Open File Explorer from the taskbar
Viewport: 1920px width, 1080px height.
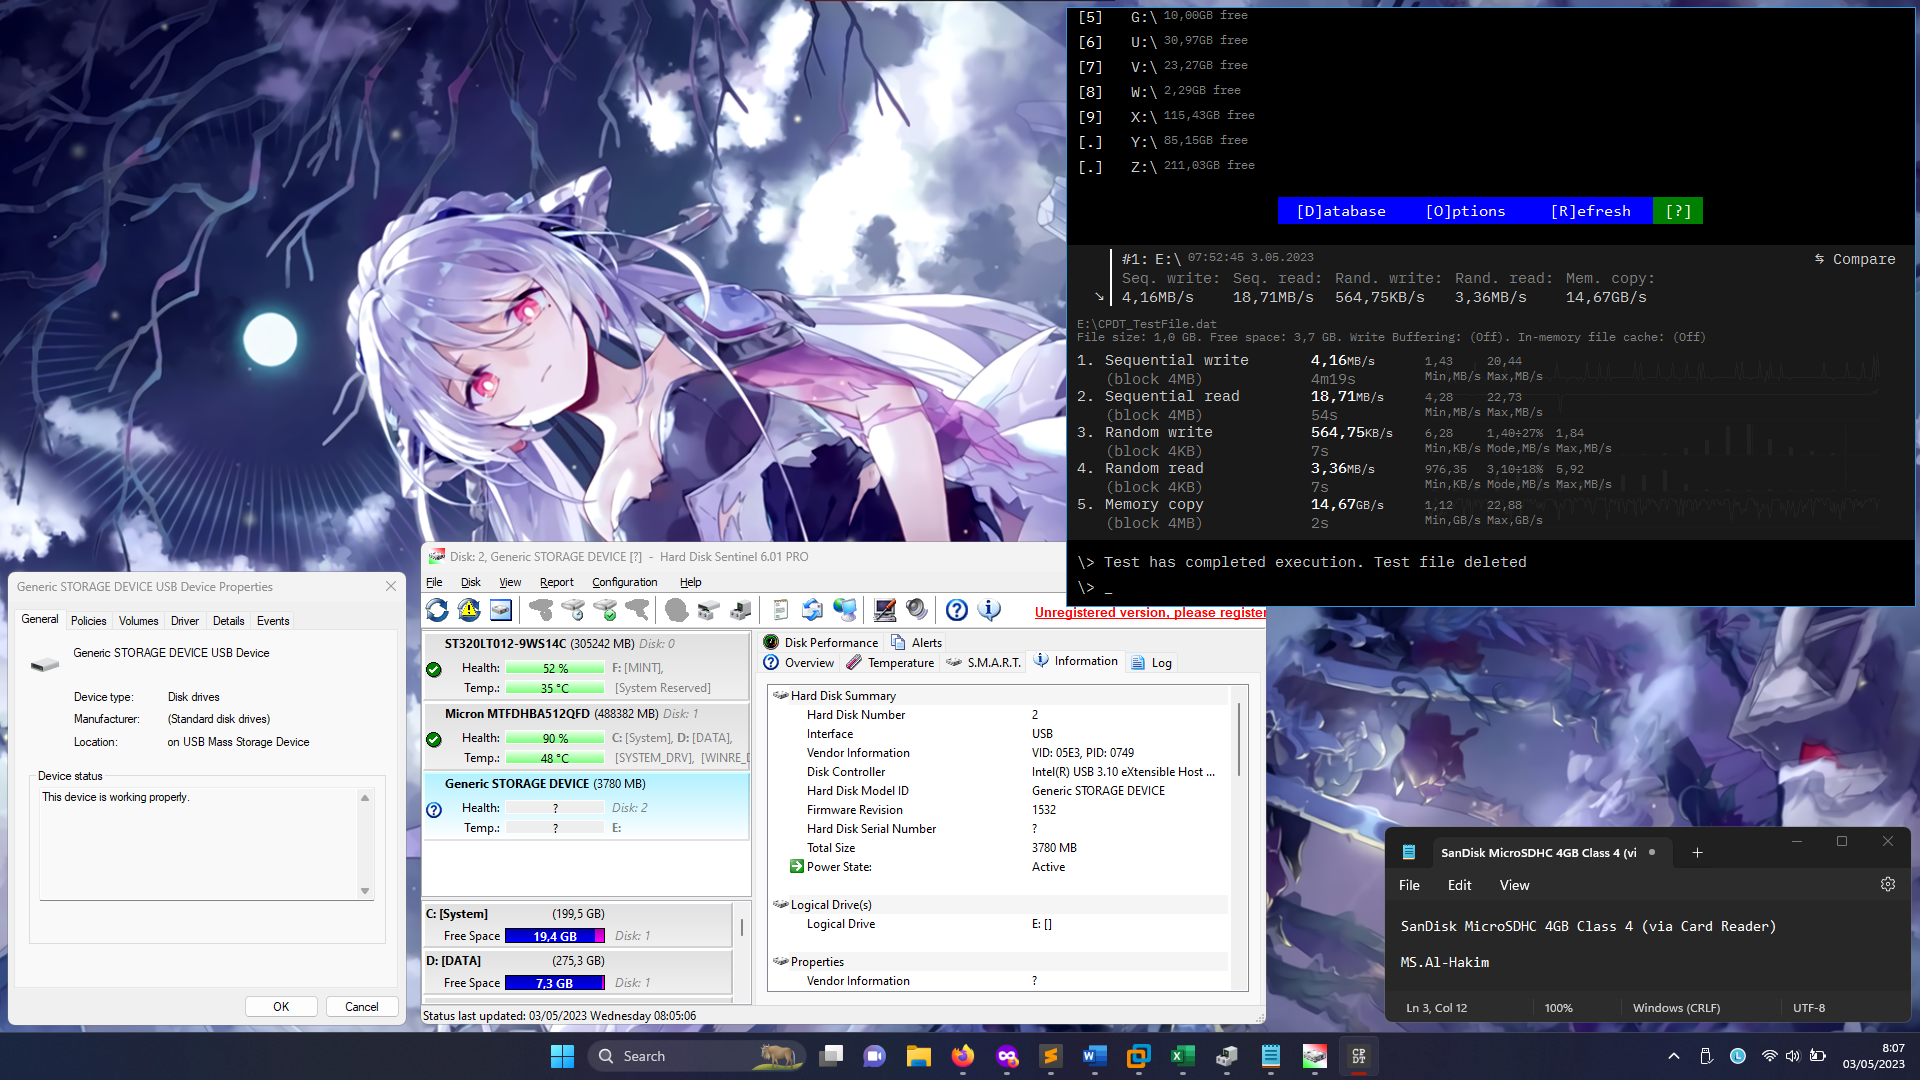pos(919,1056)
